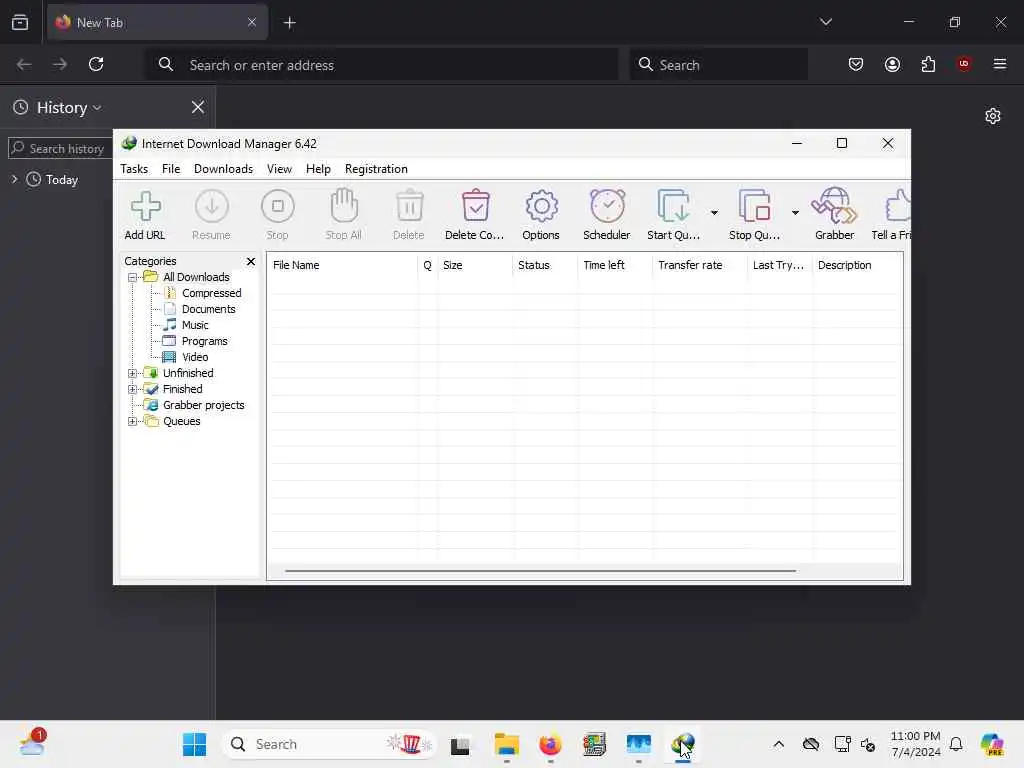Image resolution: width=1024 pixels, height=768 pixels.
Task: Select the Documents category
Action: pos(208,309)
